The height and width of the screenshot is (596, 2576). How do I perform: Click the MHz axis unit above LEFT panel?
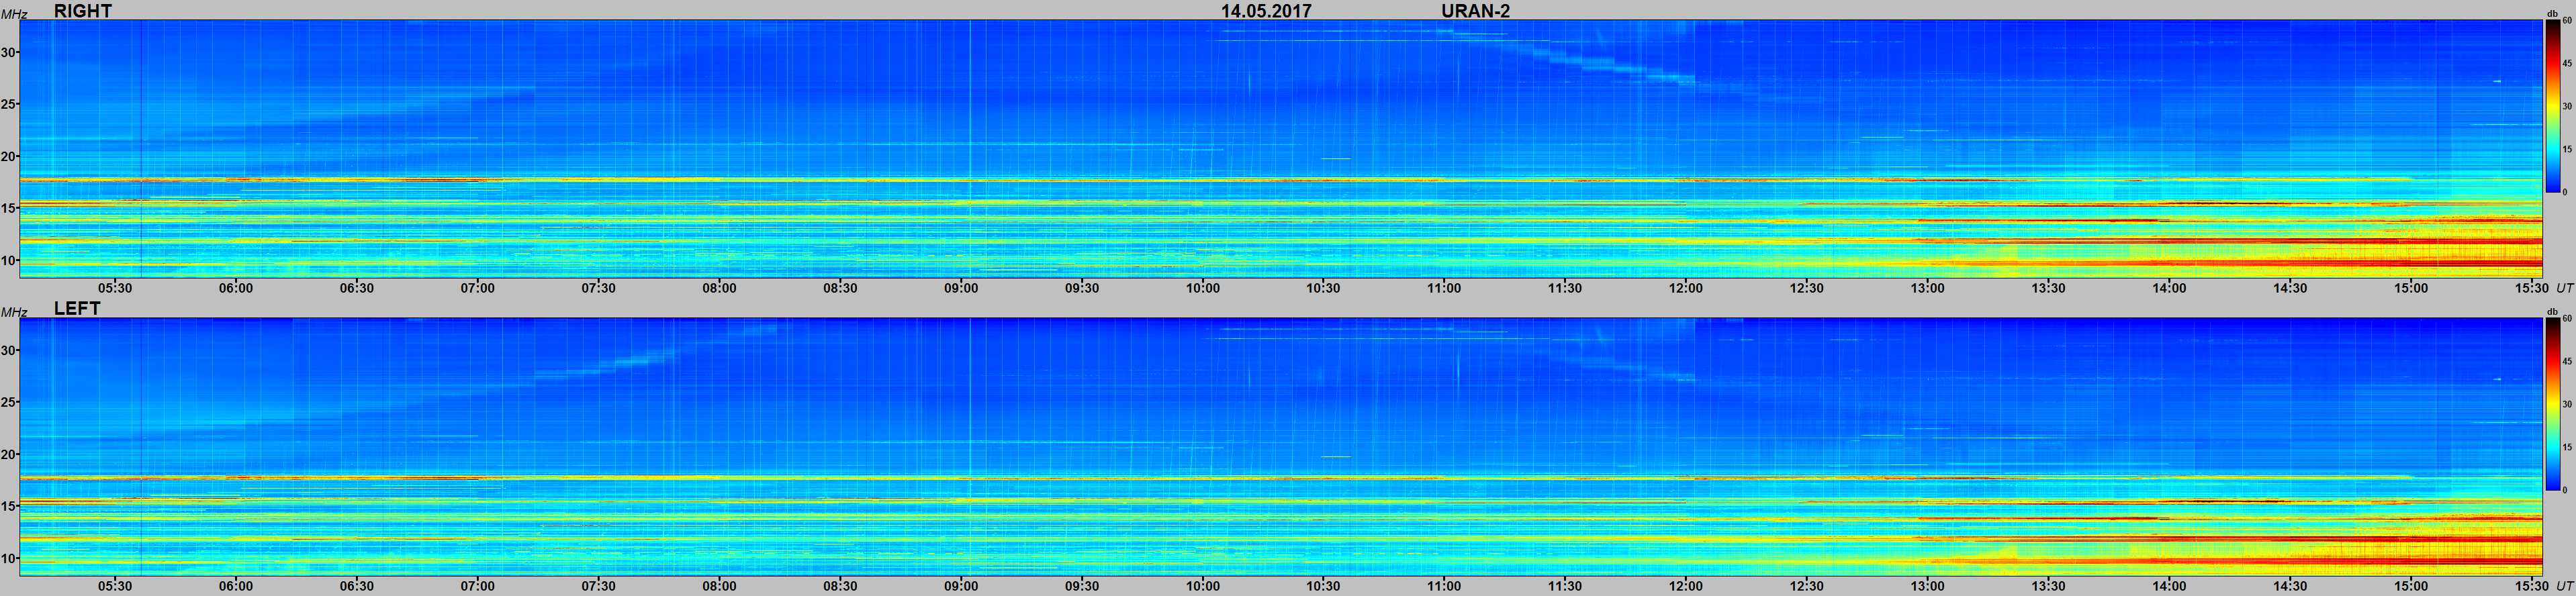point(13,312)
